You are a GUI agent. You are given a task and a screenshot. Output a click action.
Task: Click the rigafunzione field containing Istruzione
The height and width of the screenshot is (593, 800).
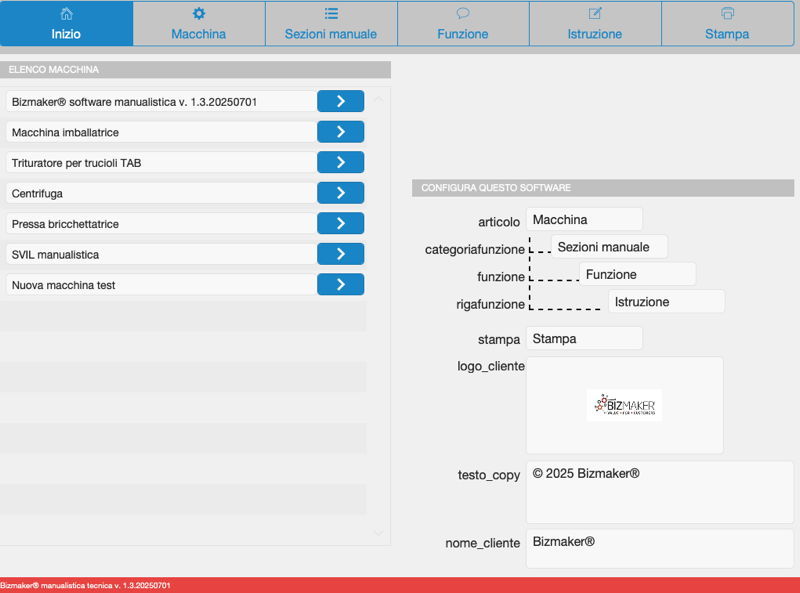pos(666,302)
